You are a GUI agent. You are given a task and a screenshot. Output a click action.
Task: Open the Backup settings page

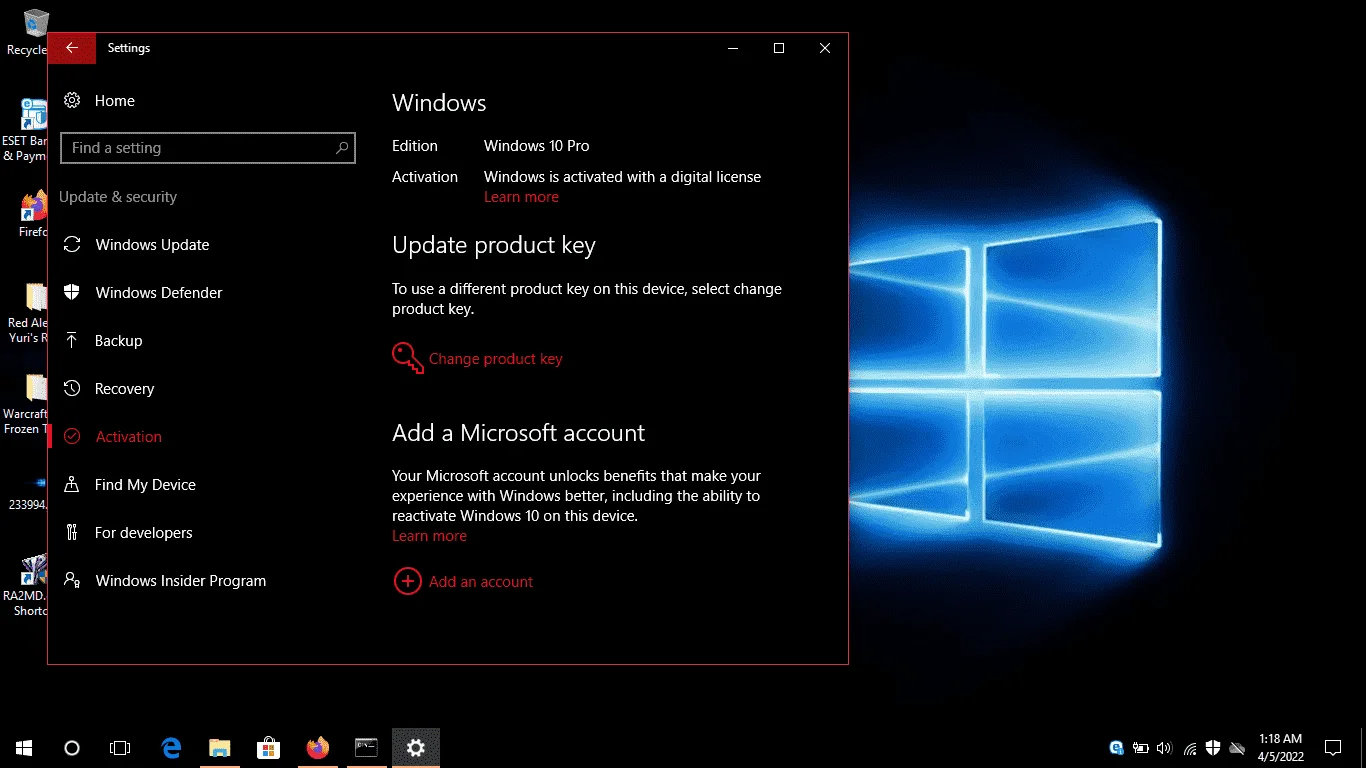pos(102,341)
